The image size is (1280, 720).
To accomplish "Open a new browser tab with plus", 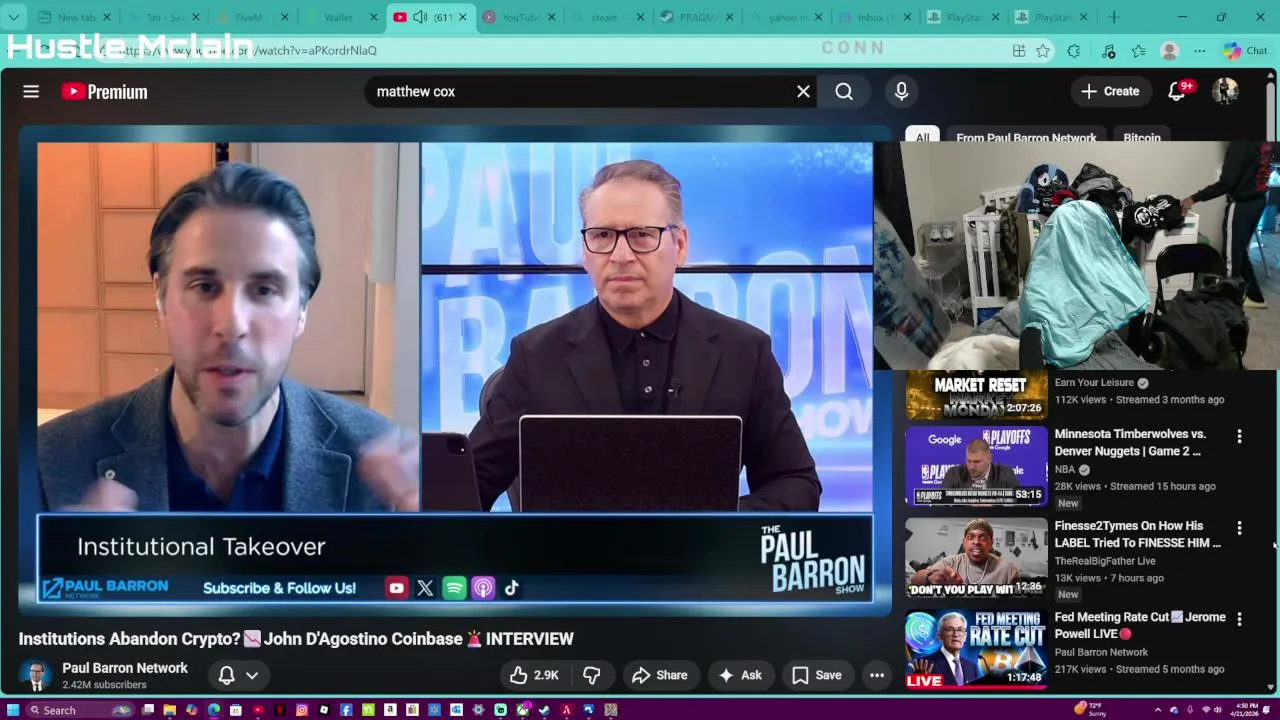I will [1113, 17].
